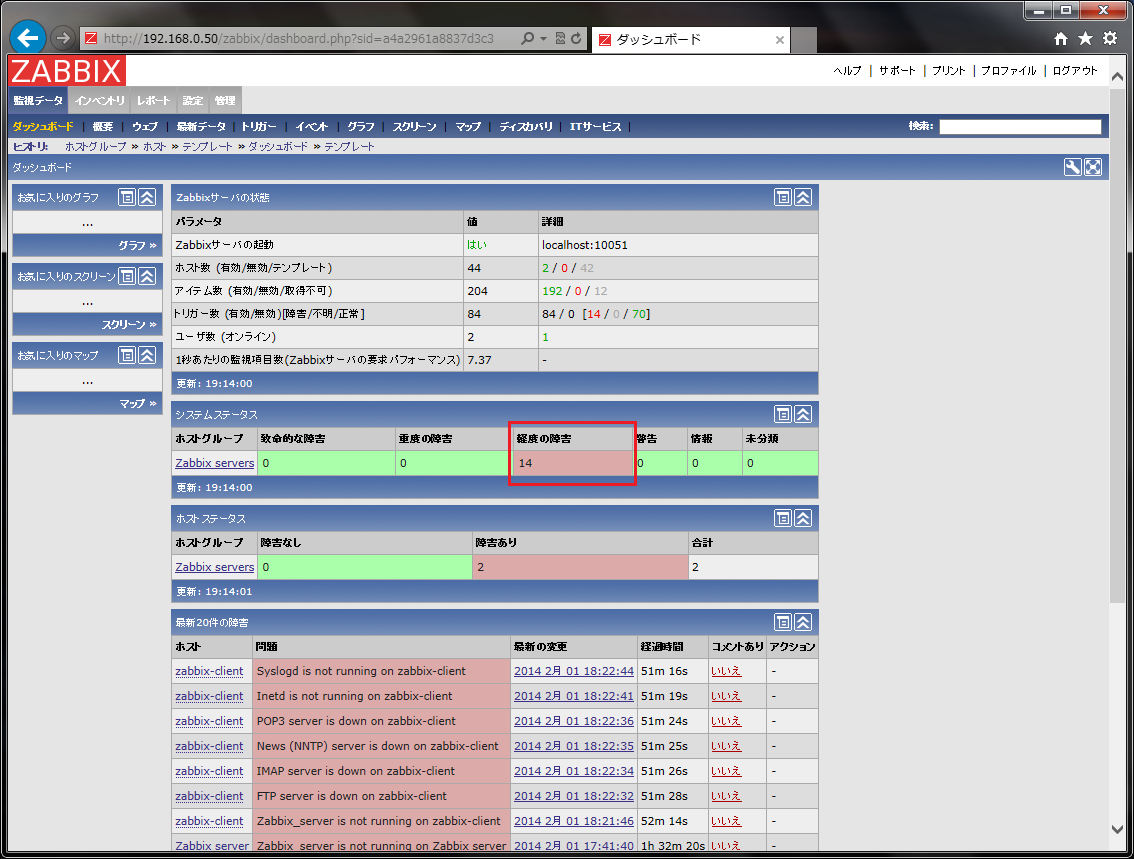Open browser home icon
This screenshot has width=1134, height=859.
tap(1060, 39)
